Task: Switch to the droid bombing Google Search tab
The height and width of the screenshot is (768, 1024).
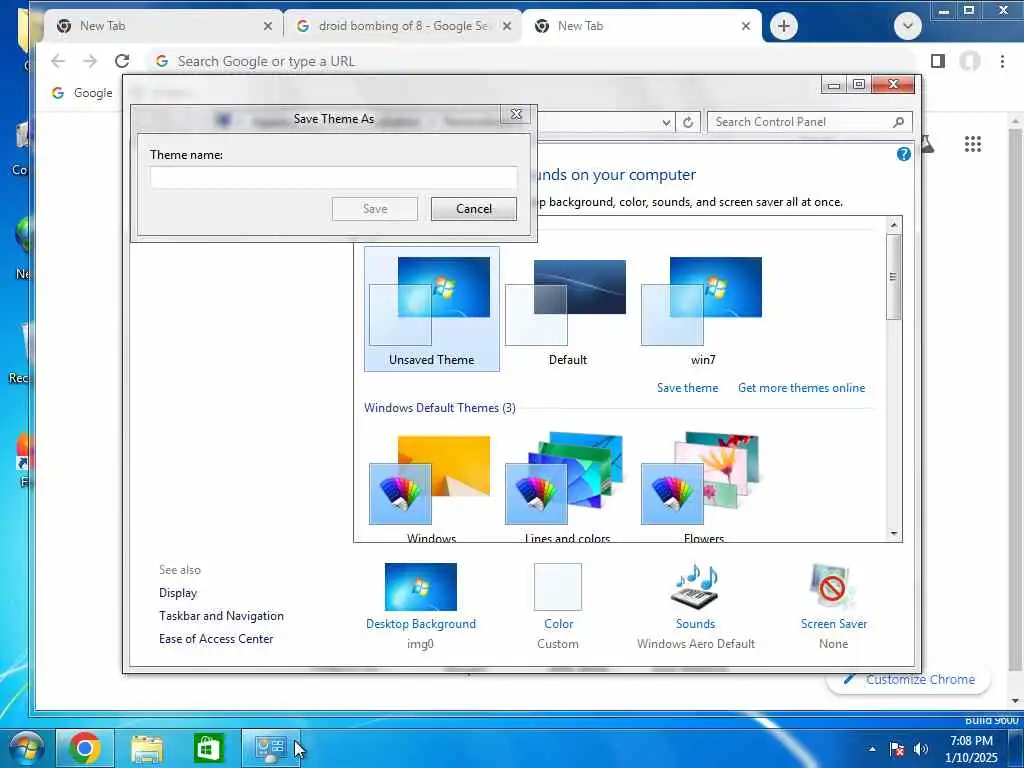Action: pyautogui.click(x=402, y=26)
